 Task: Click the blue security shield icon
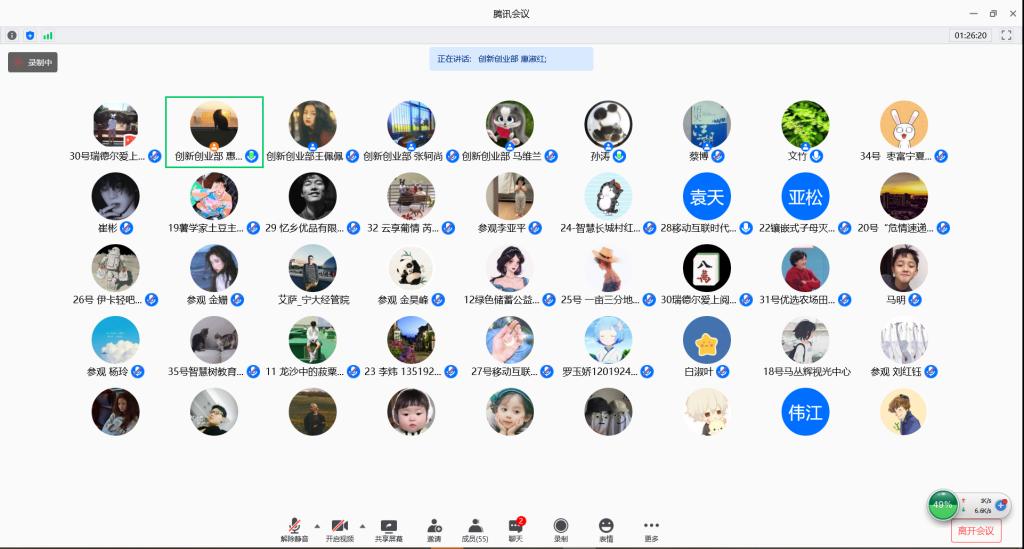point(29,35)
